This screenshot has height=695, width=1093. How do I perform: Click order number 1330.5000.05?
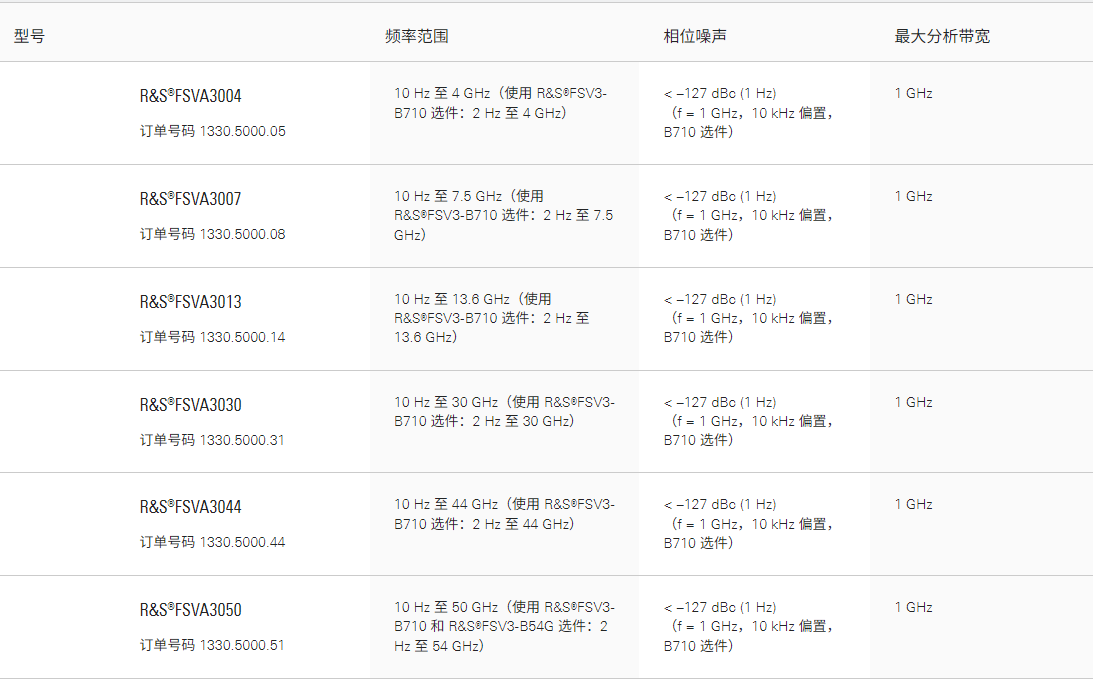[x=212, y=131]
